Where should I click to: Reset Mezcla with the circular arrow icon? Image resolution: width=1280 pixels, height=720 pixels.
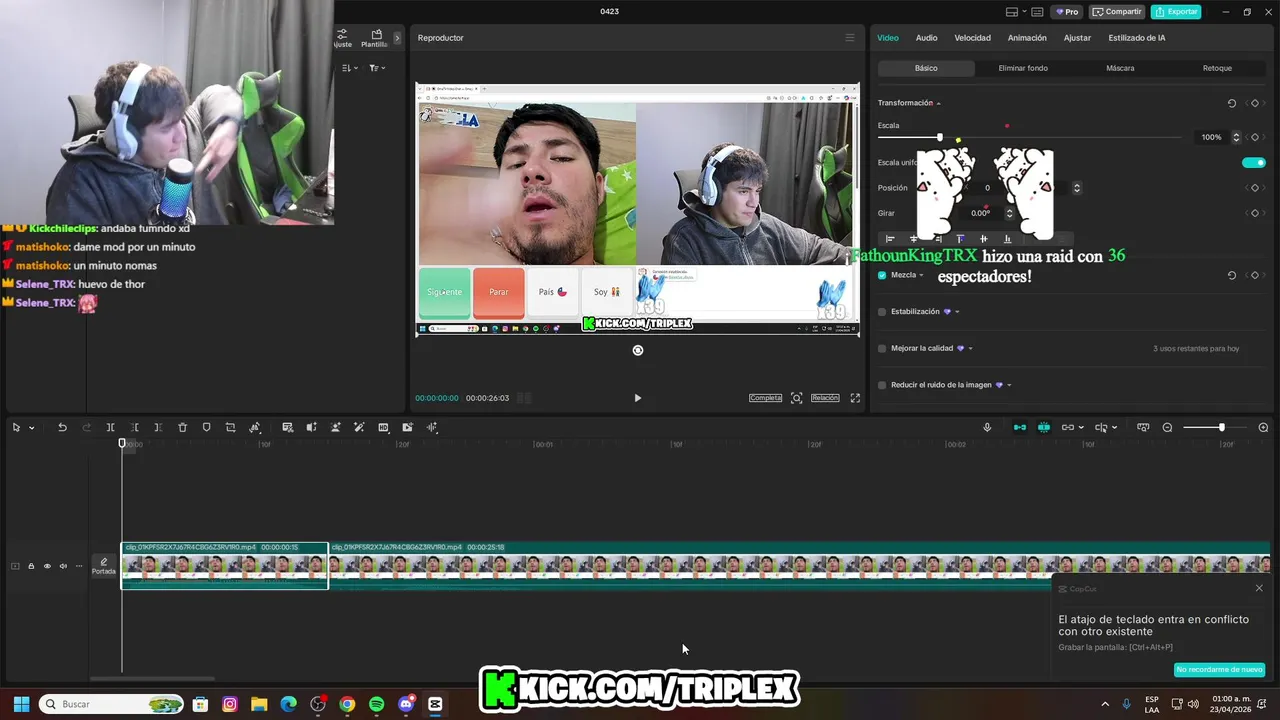coord(1231,275)
